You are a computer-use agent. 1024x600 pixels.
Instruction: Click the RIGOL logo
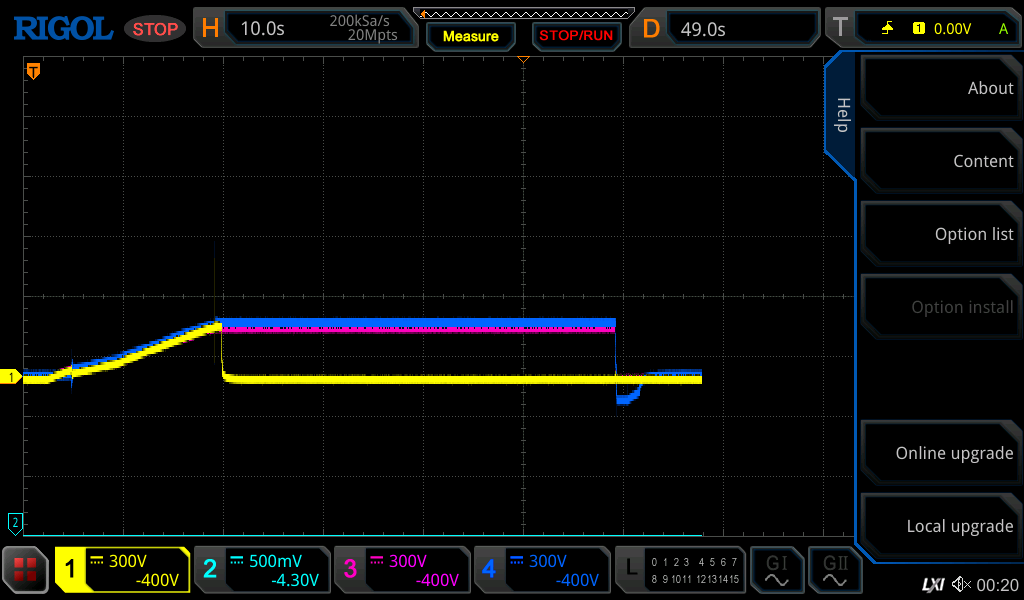coord(62,29)
